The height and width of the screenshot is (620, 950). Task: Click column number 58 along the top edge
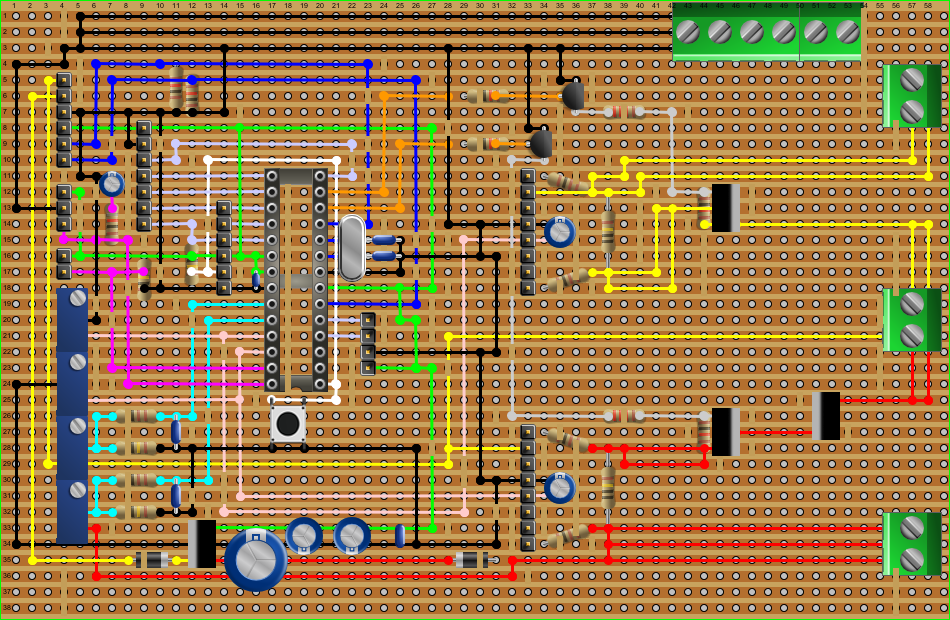tap(928, 5)
